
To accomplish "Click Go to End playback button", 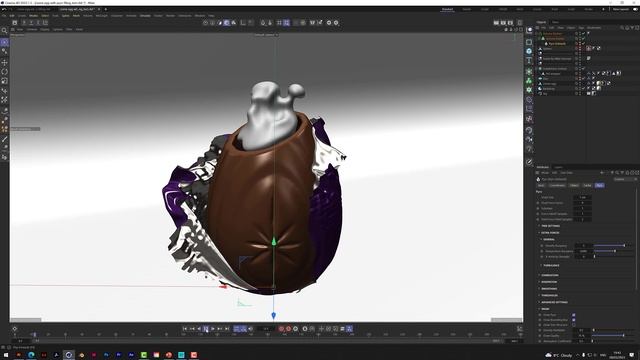I will click(227, 329).
